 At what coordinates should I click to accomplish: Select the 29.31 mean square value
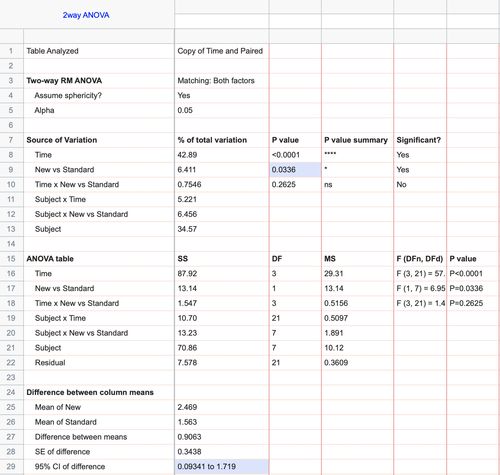tap(357, 273)
